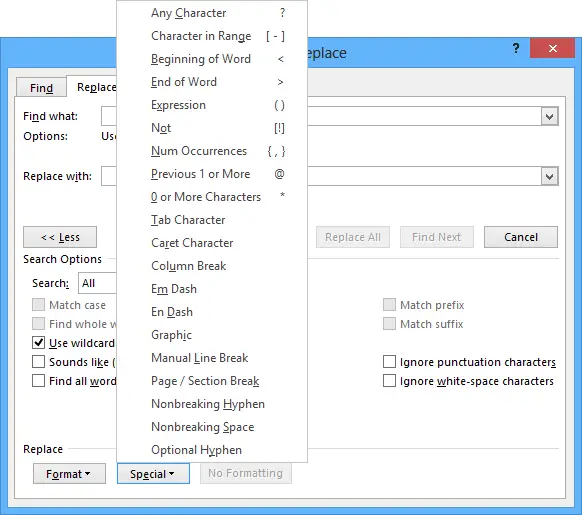Open the Special dropdown button
The width and height of the screenshot is (582, 515).
(153, 473)
